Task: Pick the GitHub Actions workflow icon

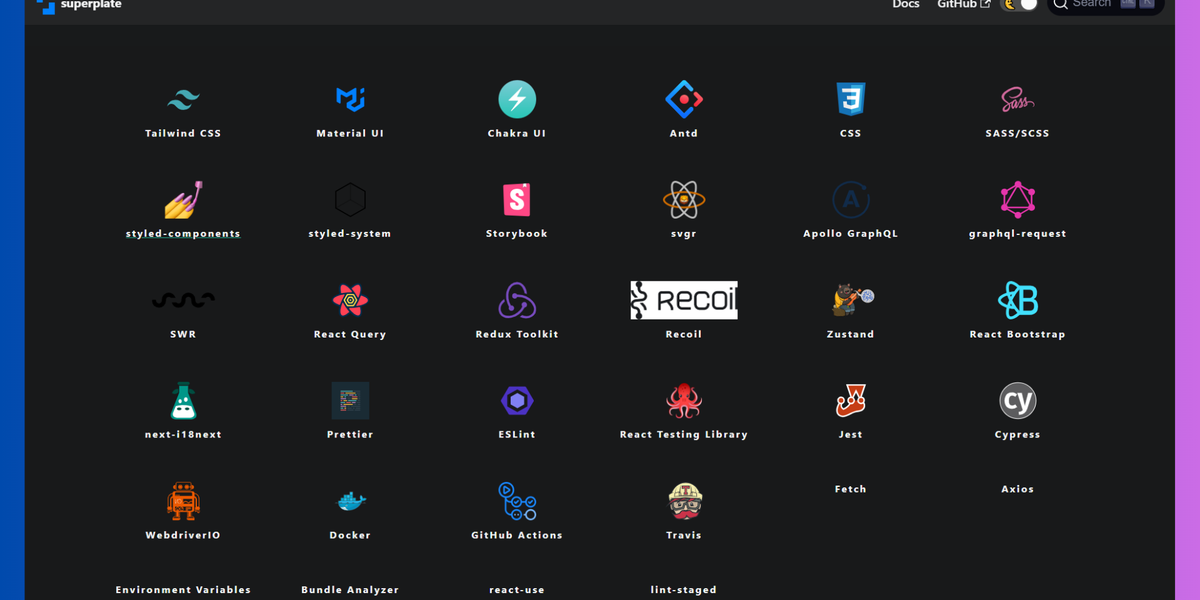Action: click(x=517, y=501)
